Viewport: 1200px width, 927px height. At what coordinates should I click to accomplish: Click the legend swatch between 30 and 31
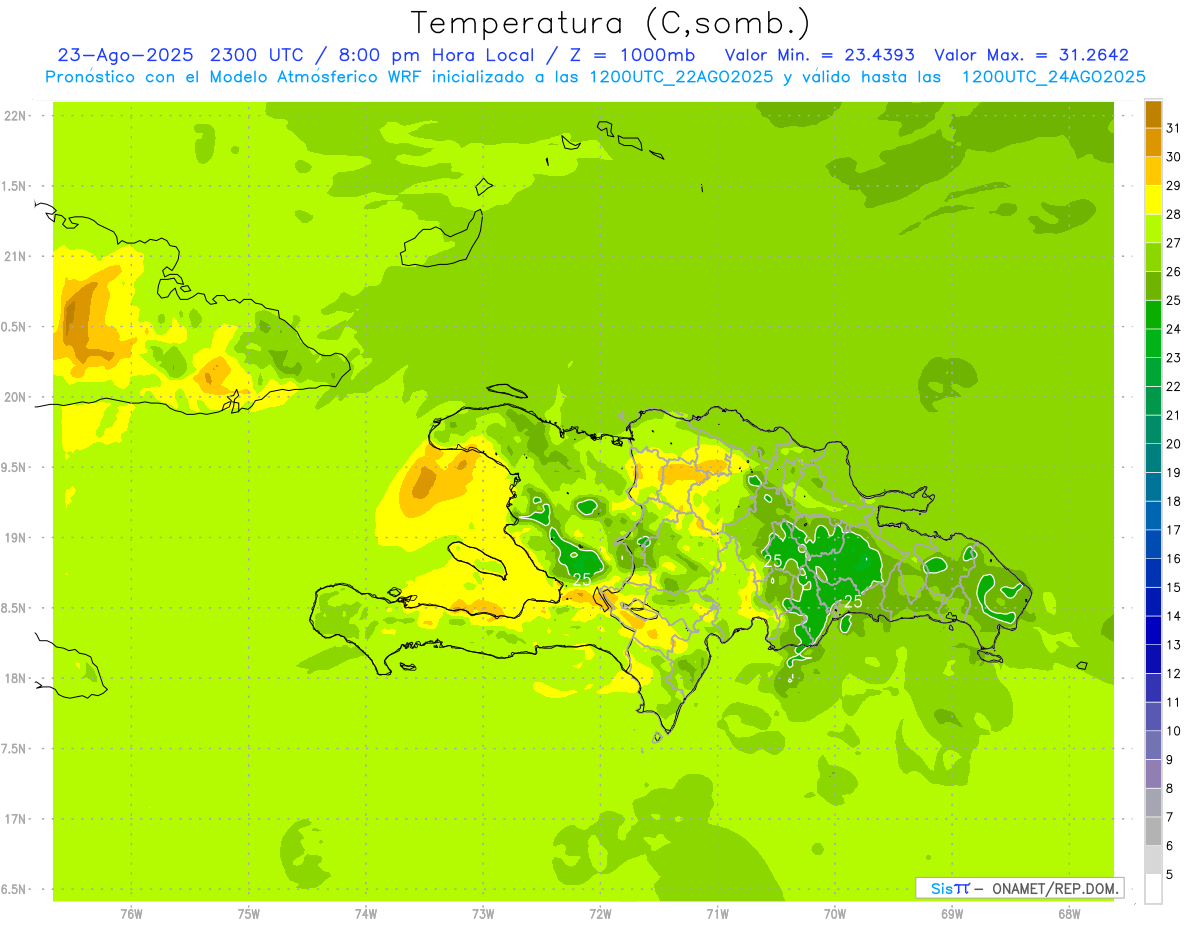click(x=1153, y=143)
